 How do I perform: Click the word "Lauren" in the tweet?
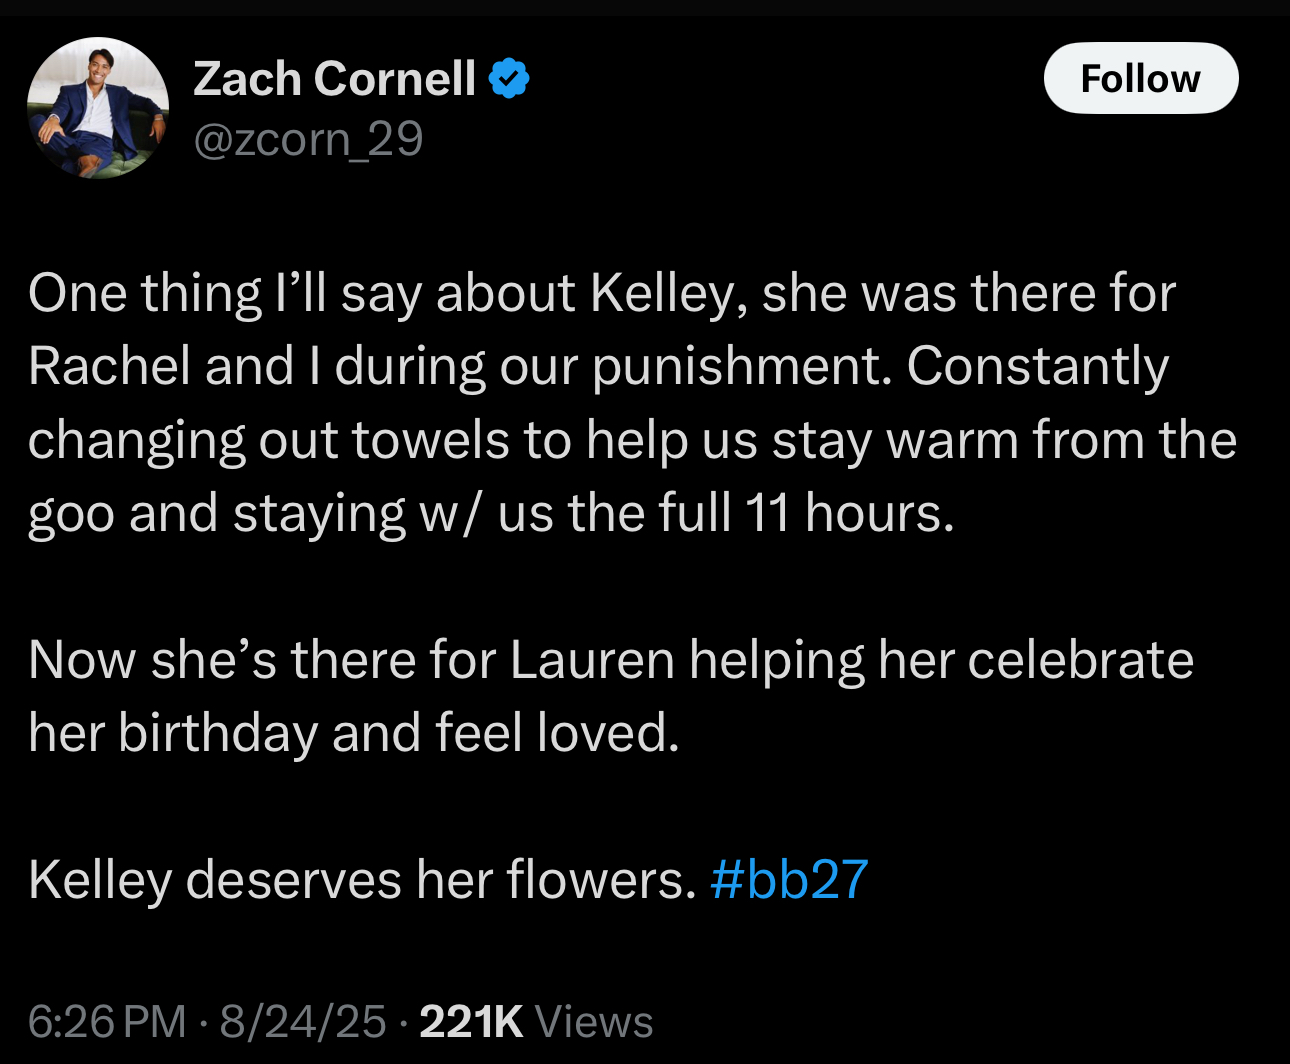click(592, 660)
